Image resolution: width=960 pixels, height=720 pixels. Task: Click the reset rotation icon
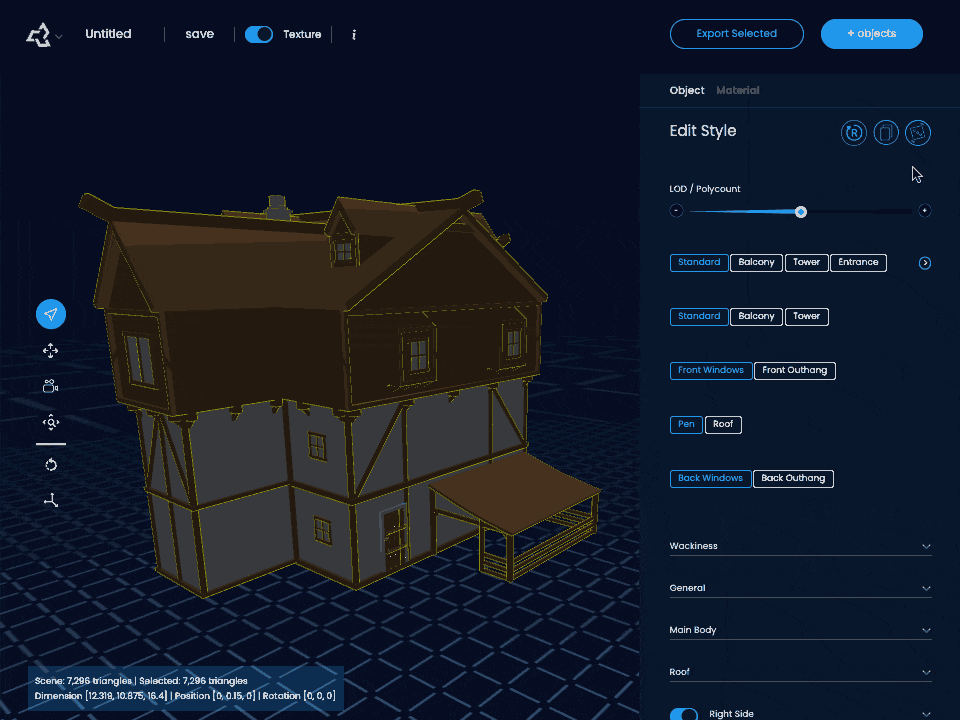click(x=51, y=465)
